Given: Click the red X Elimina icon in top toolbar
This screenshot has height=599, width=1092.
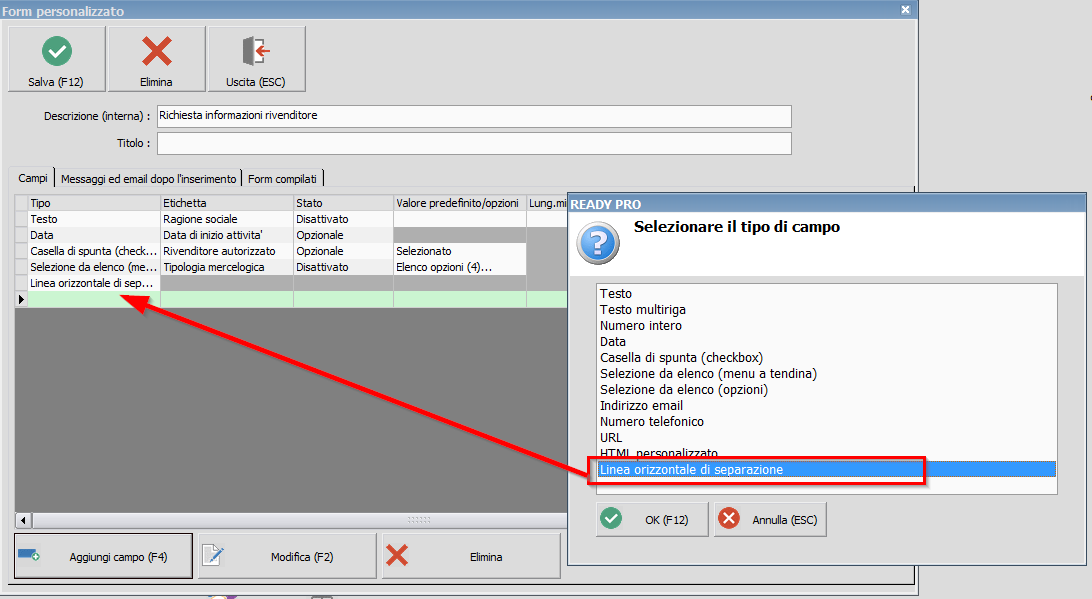Looking at the screenshot, I should click(156, 51).
